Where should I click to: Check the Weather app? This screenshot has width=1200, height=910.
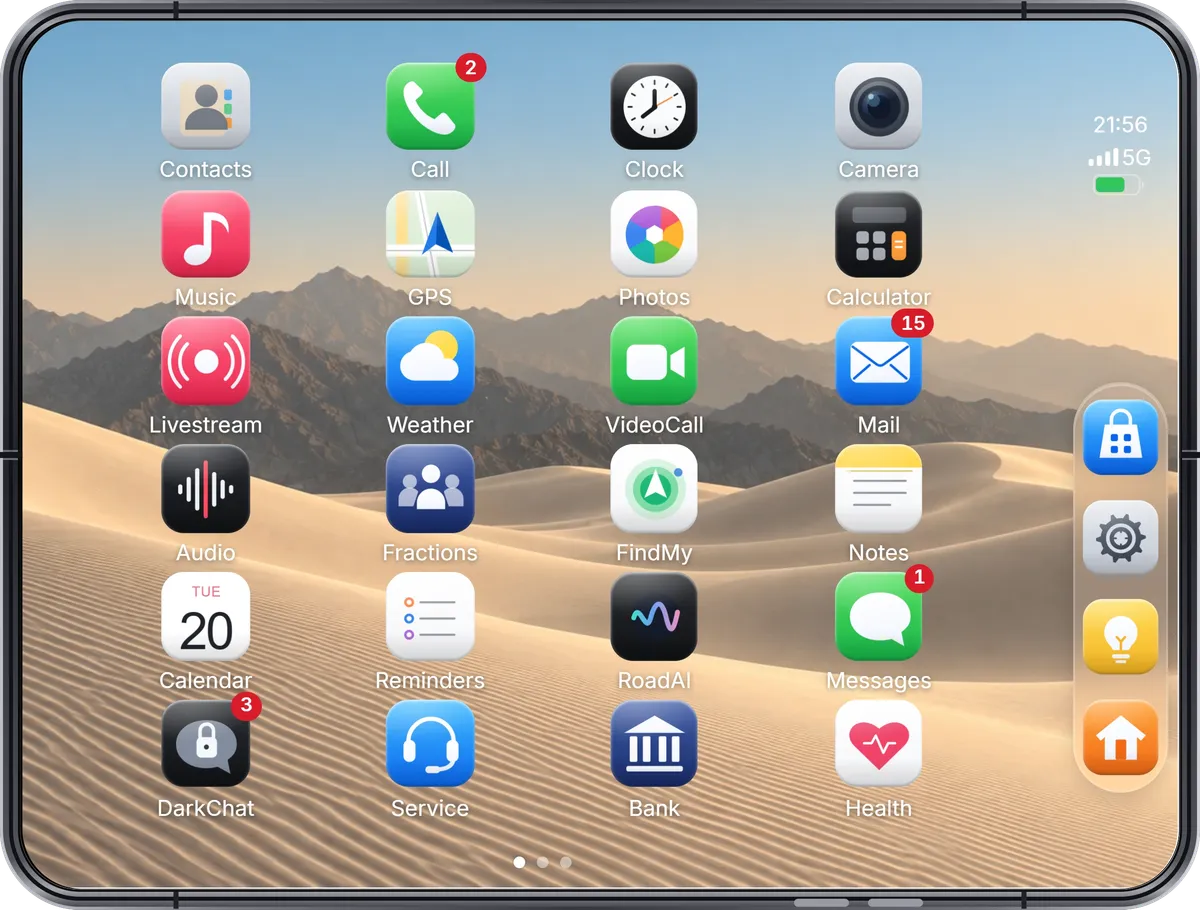tap(430, 362)
